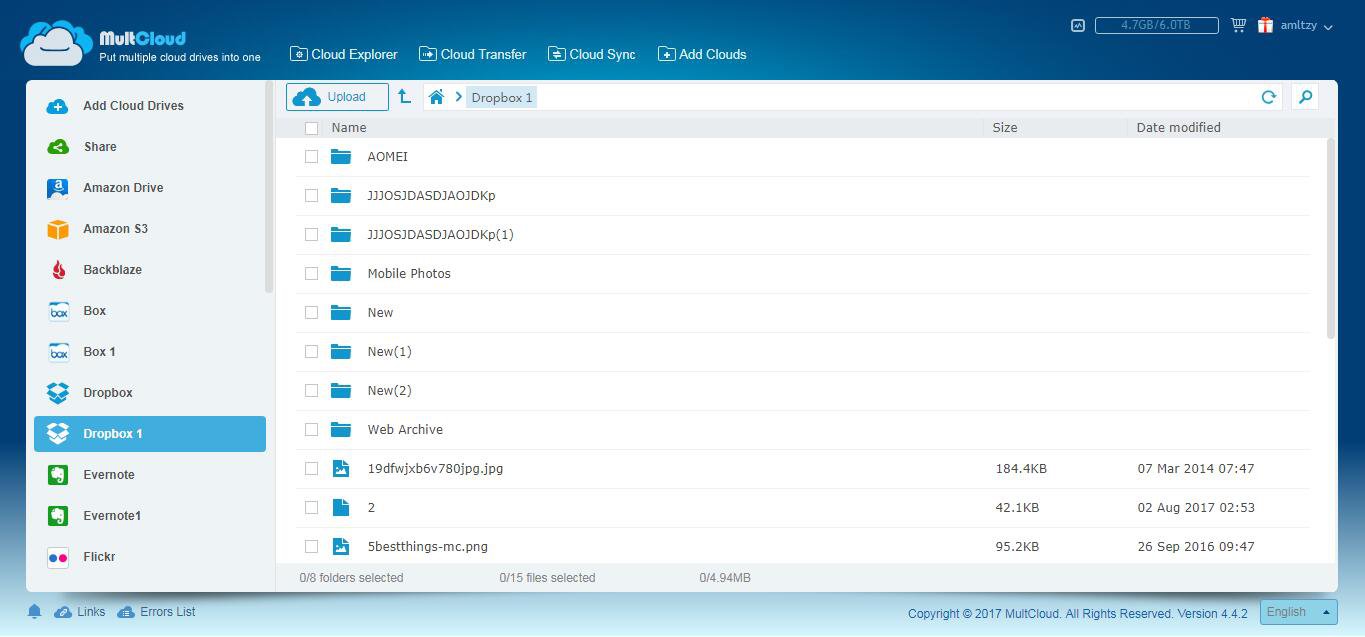Click the 5bestthings-mc.png file name

tap(427, 547)
